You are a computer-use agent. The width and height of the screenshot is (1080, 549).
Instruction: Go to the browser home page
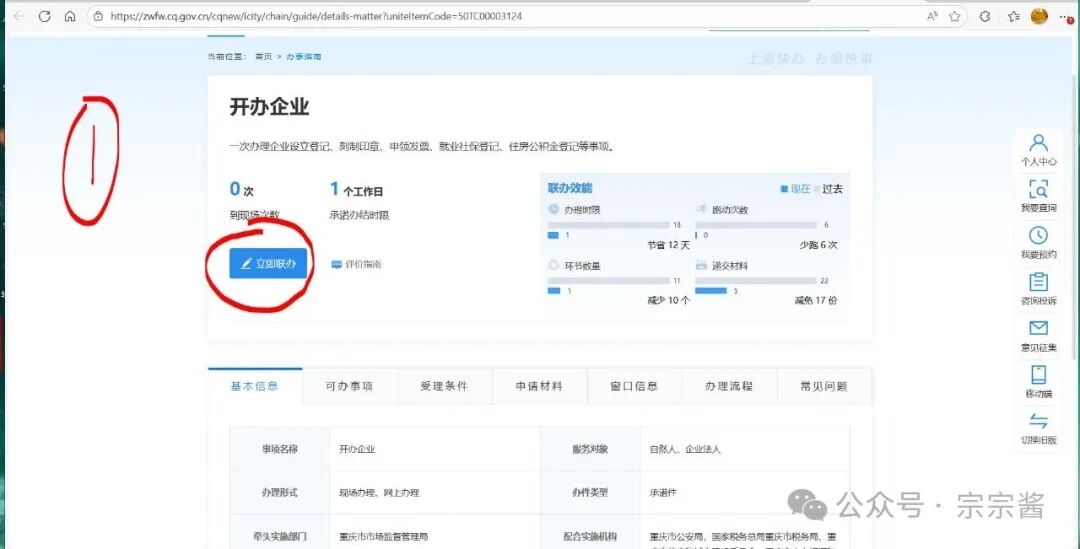pos(70,16)
